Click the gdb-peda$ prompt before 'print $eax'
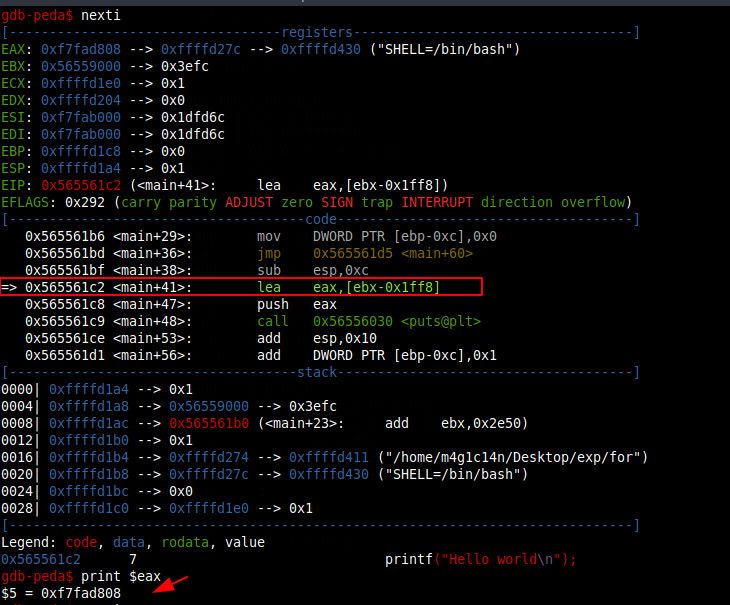This screenshot has width=730, height=605. [37, 577]
